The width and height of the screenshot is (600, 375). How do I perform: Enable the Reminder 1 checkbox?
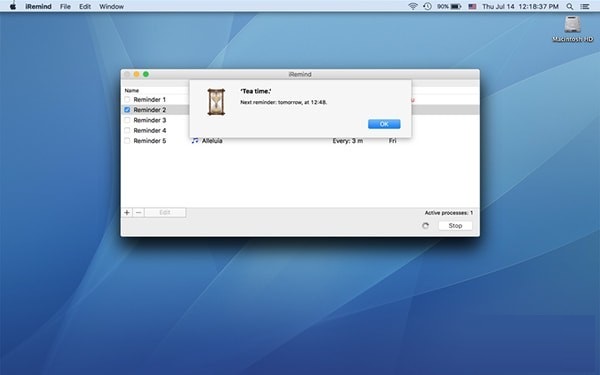tap(127, 99)
